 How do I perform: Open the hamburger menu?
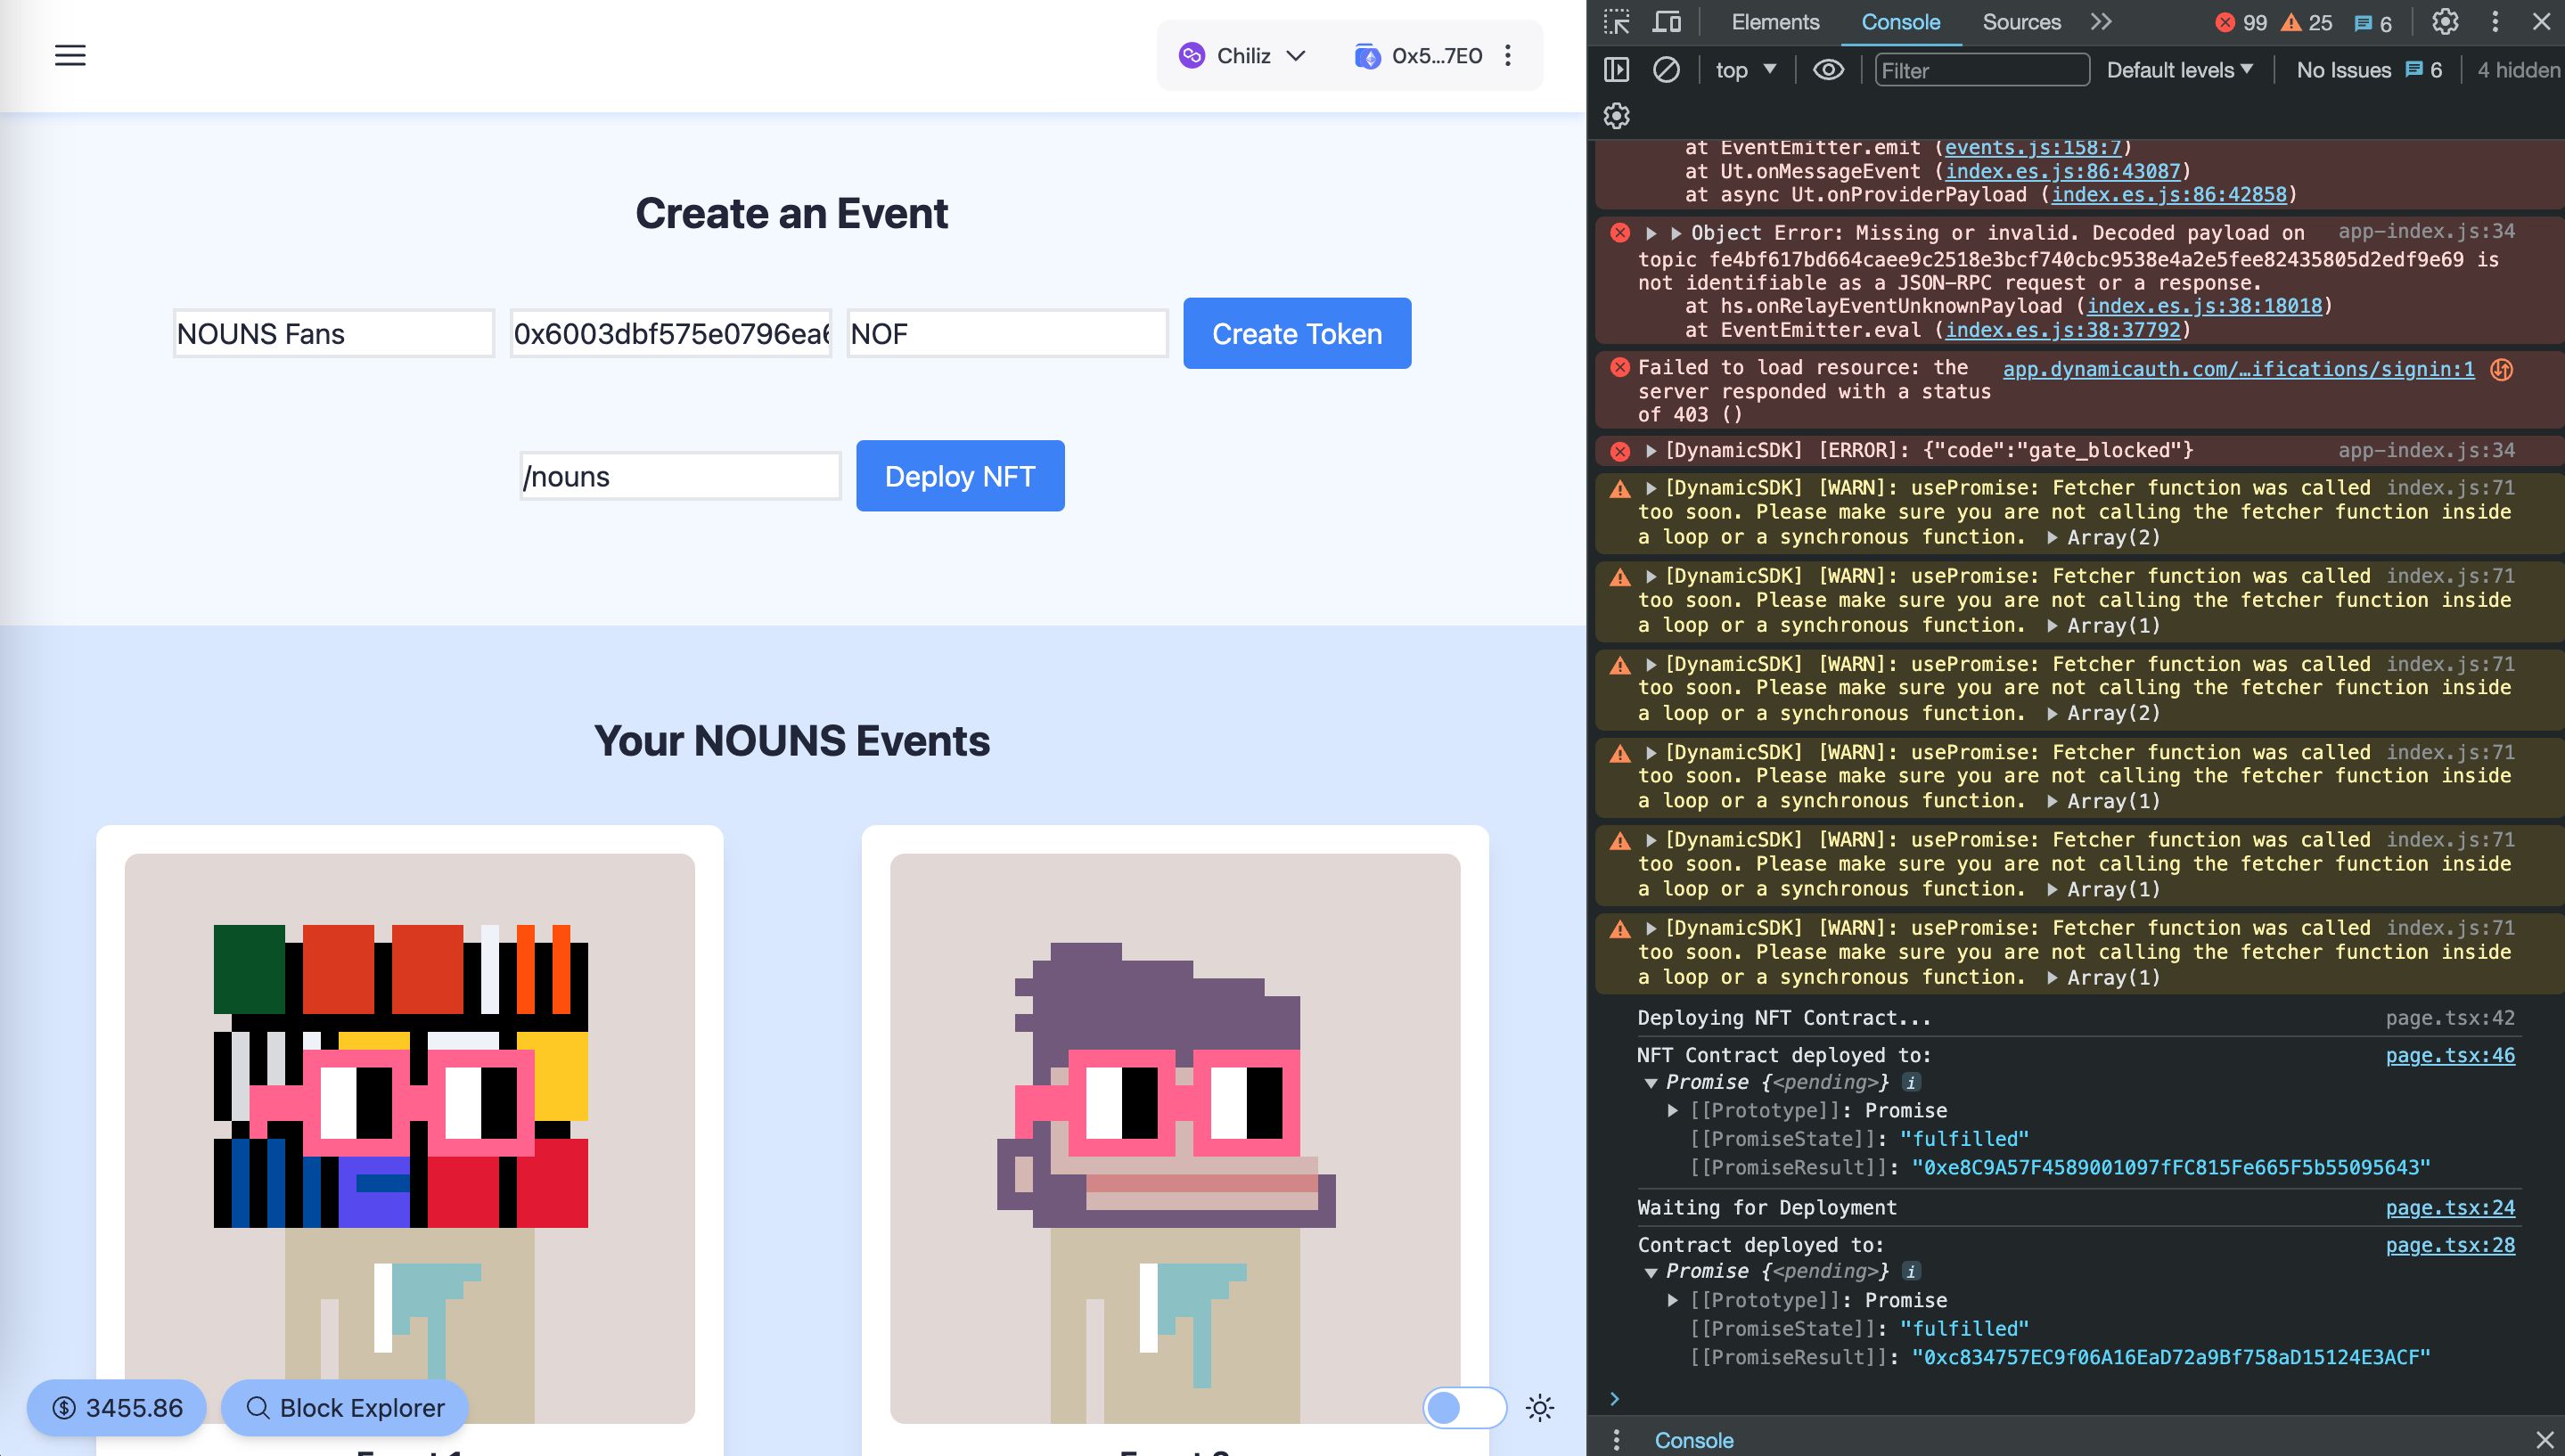click(x=70, y=55)
